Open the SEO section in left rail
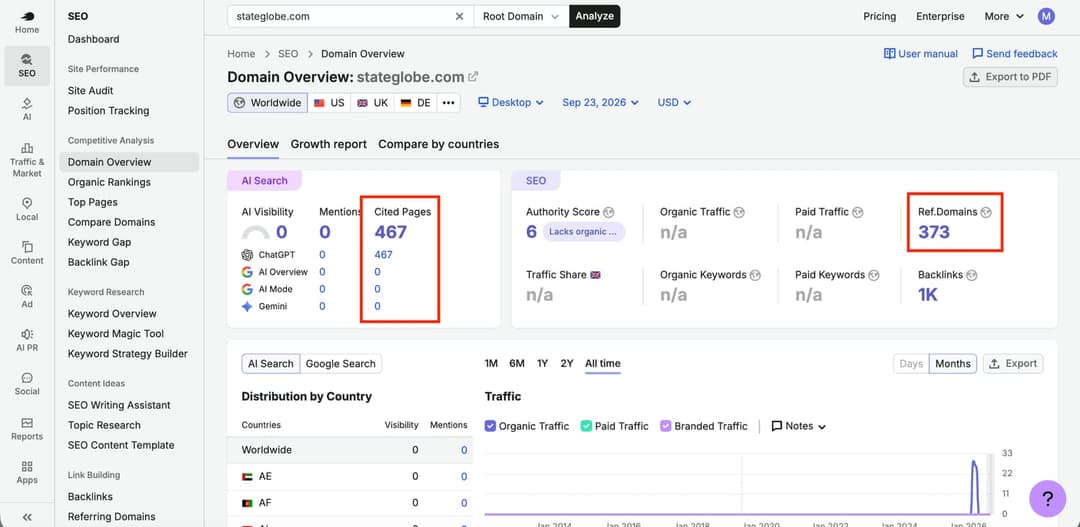1080x527 pixels. click(27, 66)
